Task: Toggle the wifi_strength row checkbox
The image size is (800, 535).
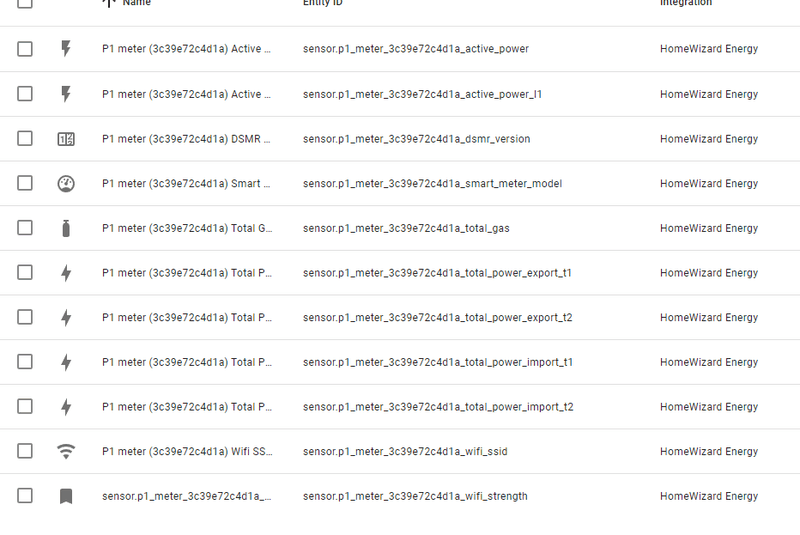Action: (25, 496)
